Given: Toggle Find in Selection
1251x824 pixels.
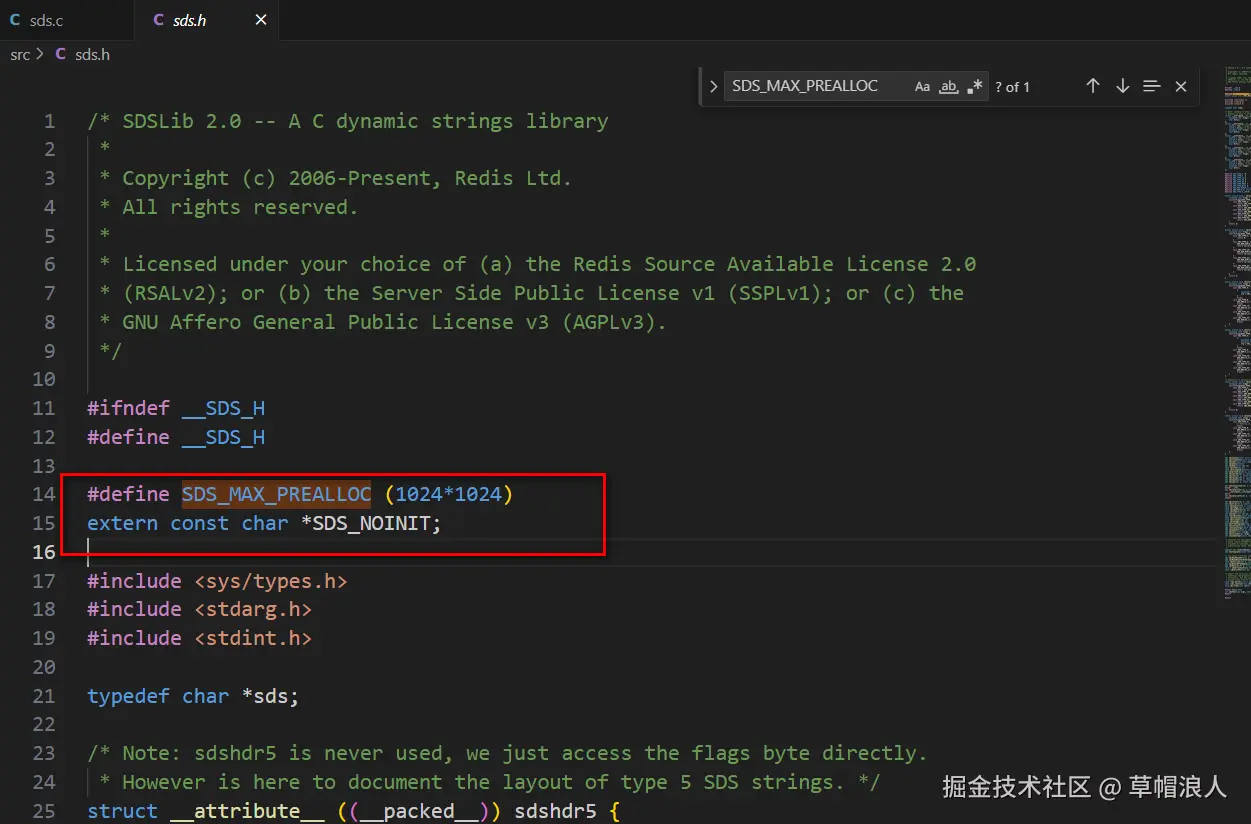Looking at the screenshot, I should pyautogui.click(x=1152, y=86).
